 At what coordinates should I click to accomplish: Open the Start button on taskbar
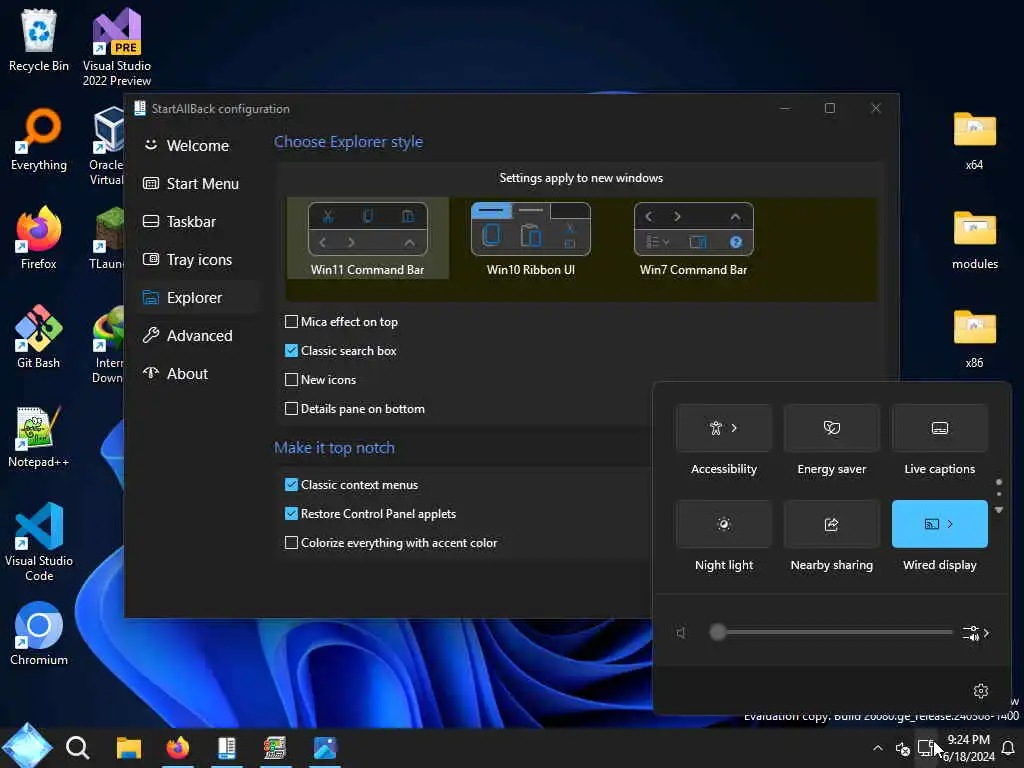pos(26,746)
